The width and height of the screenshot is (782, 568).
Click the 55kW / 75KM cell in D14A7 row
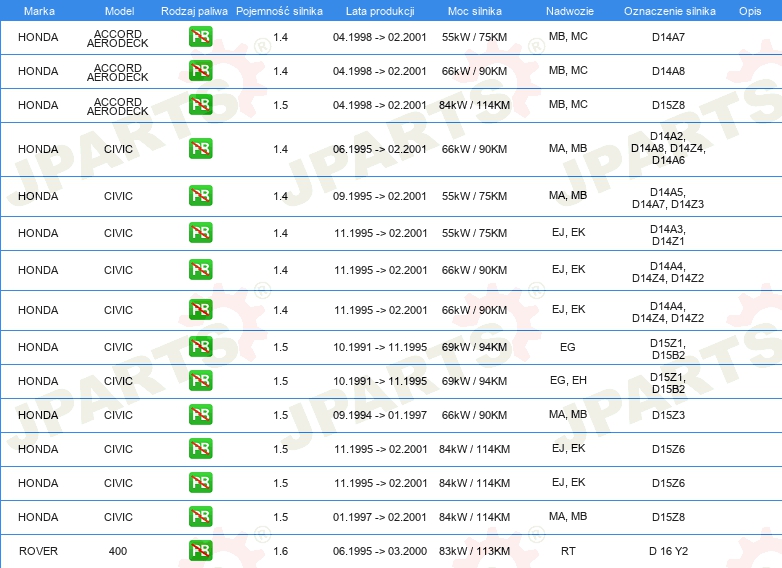474,37
